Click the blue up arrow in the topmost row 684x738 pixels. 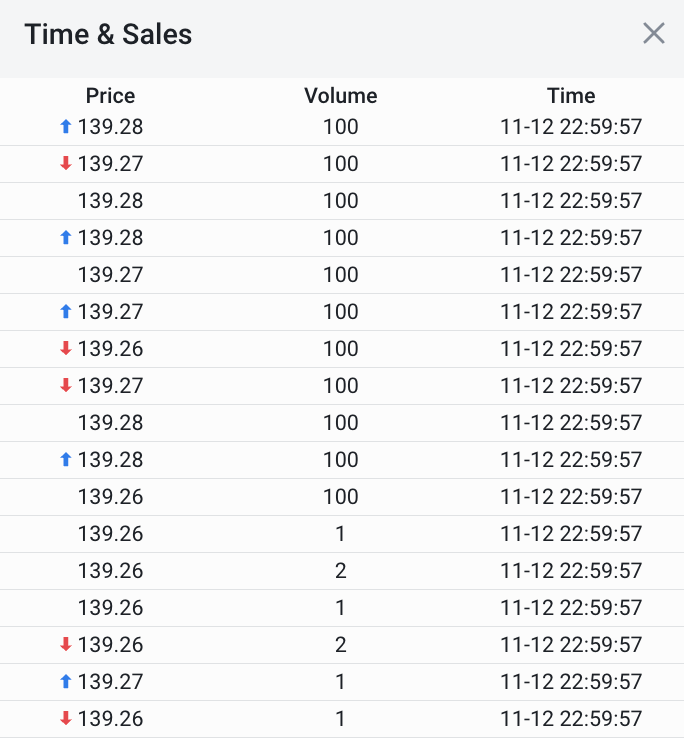(x=66, y=127)
